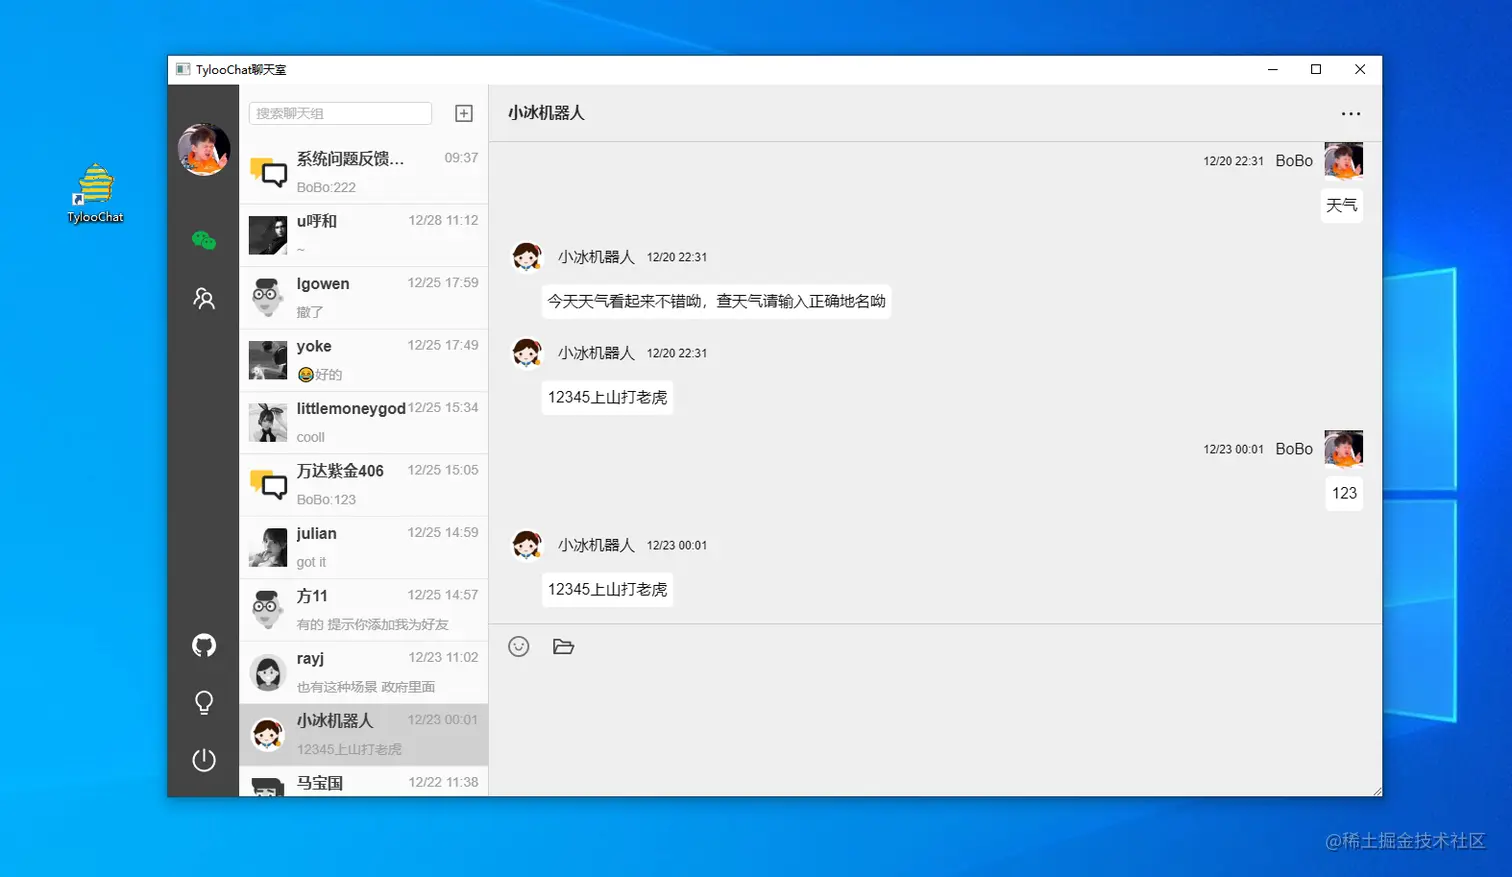Viewport: 1512px width, 877px height.
Task: Click BoBo avatar beside the 123 message
Action: (x=1343, y=448)
